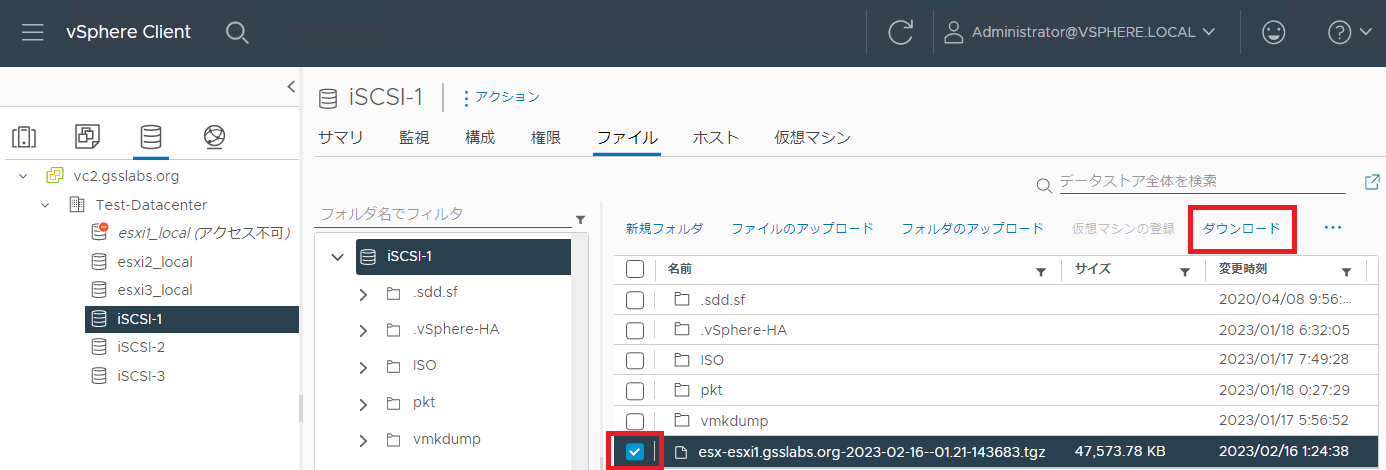Click the データストア全体を検索 search field

pos(1202,182)
